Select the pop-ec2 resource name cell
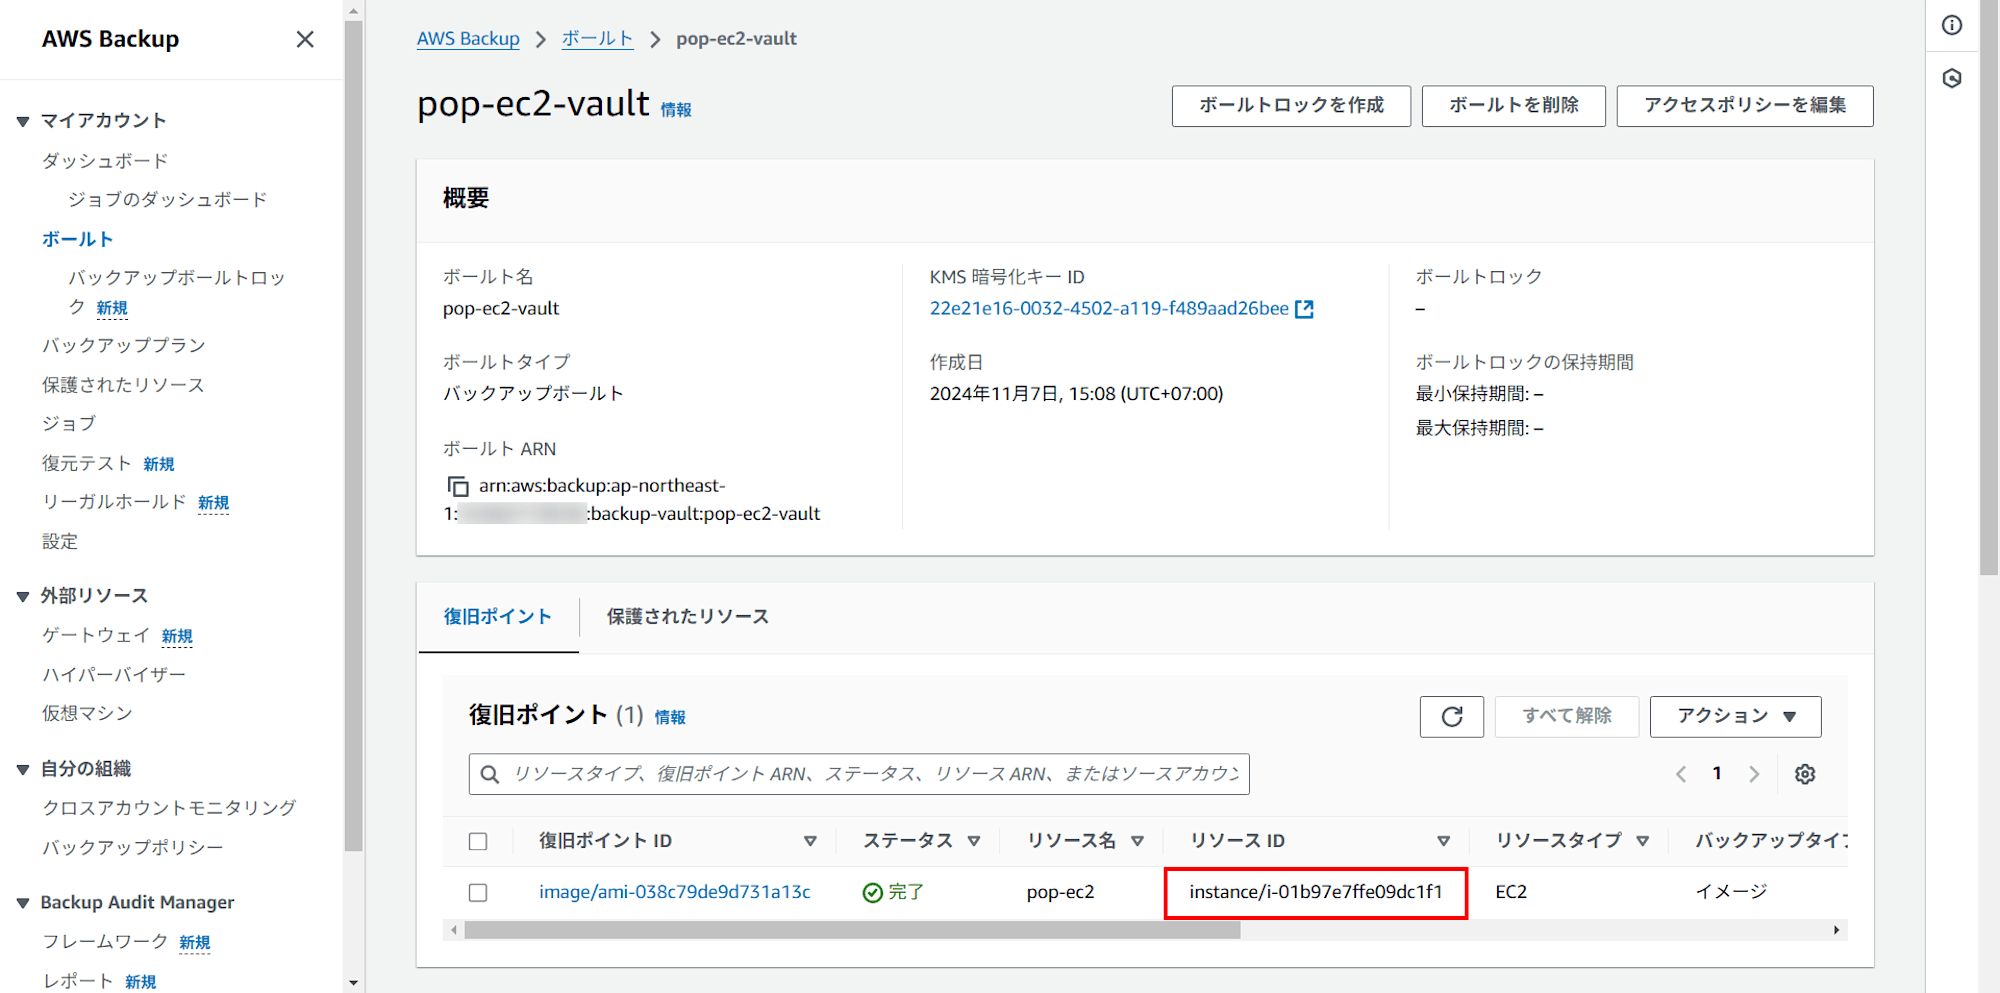 point(1060,892)
